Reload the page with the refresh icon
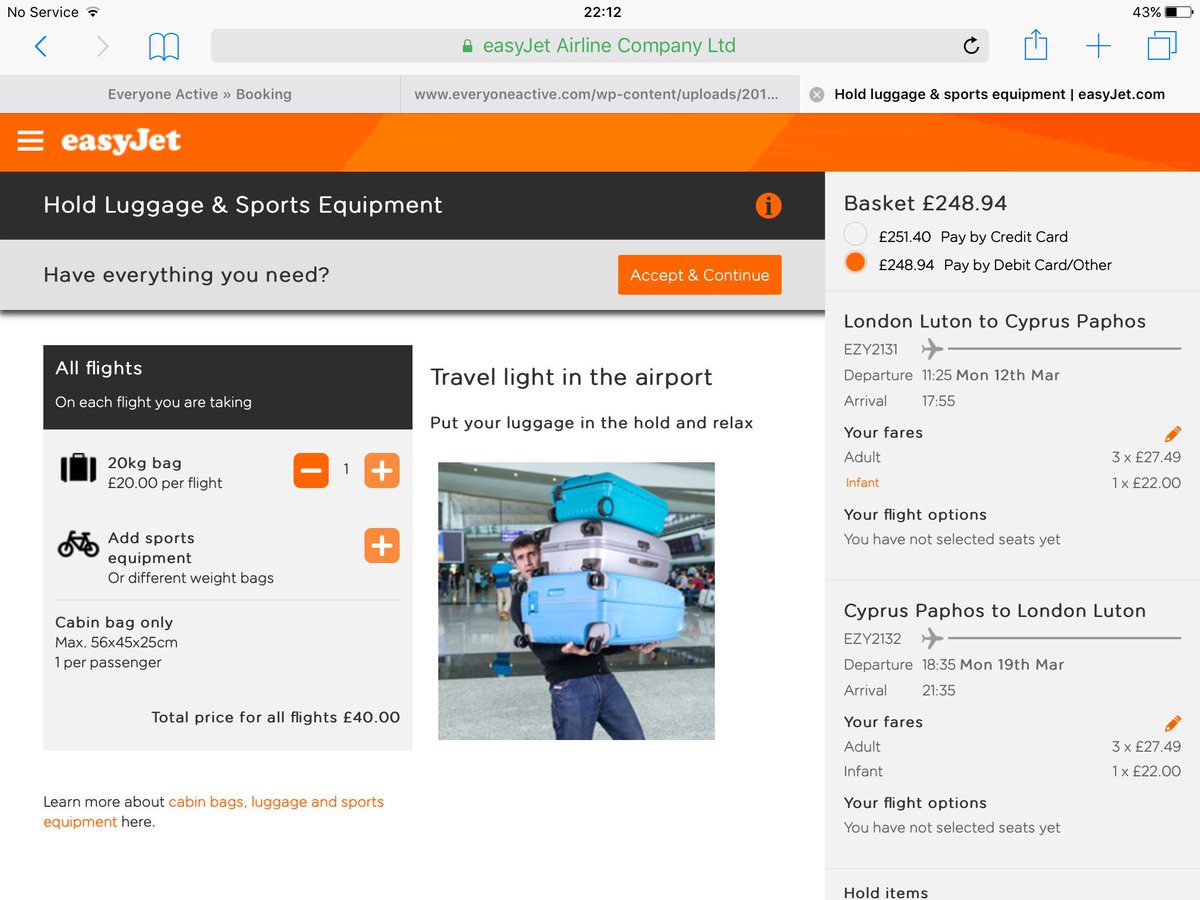This screenshot has height=900, width=1200. [x=970, y=46]
